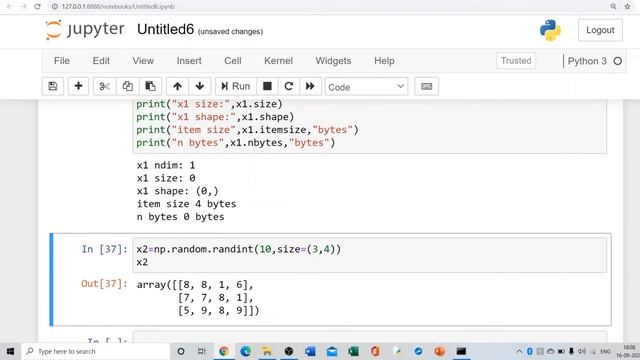Click the browser zoom magnifier icon
The width and height of the screenshot is (640, 360).
[613, 7]
